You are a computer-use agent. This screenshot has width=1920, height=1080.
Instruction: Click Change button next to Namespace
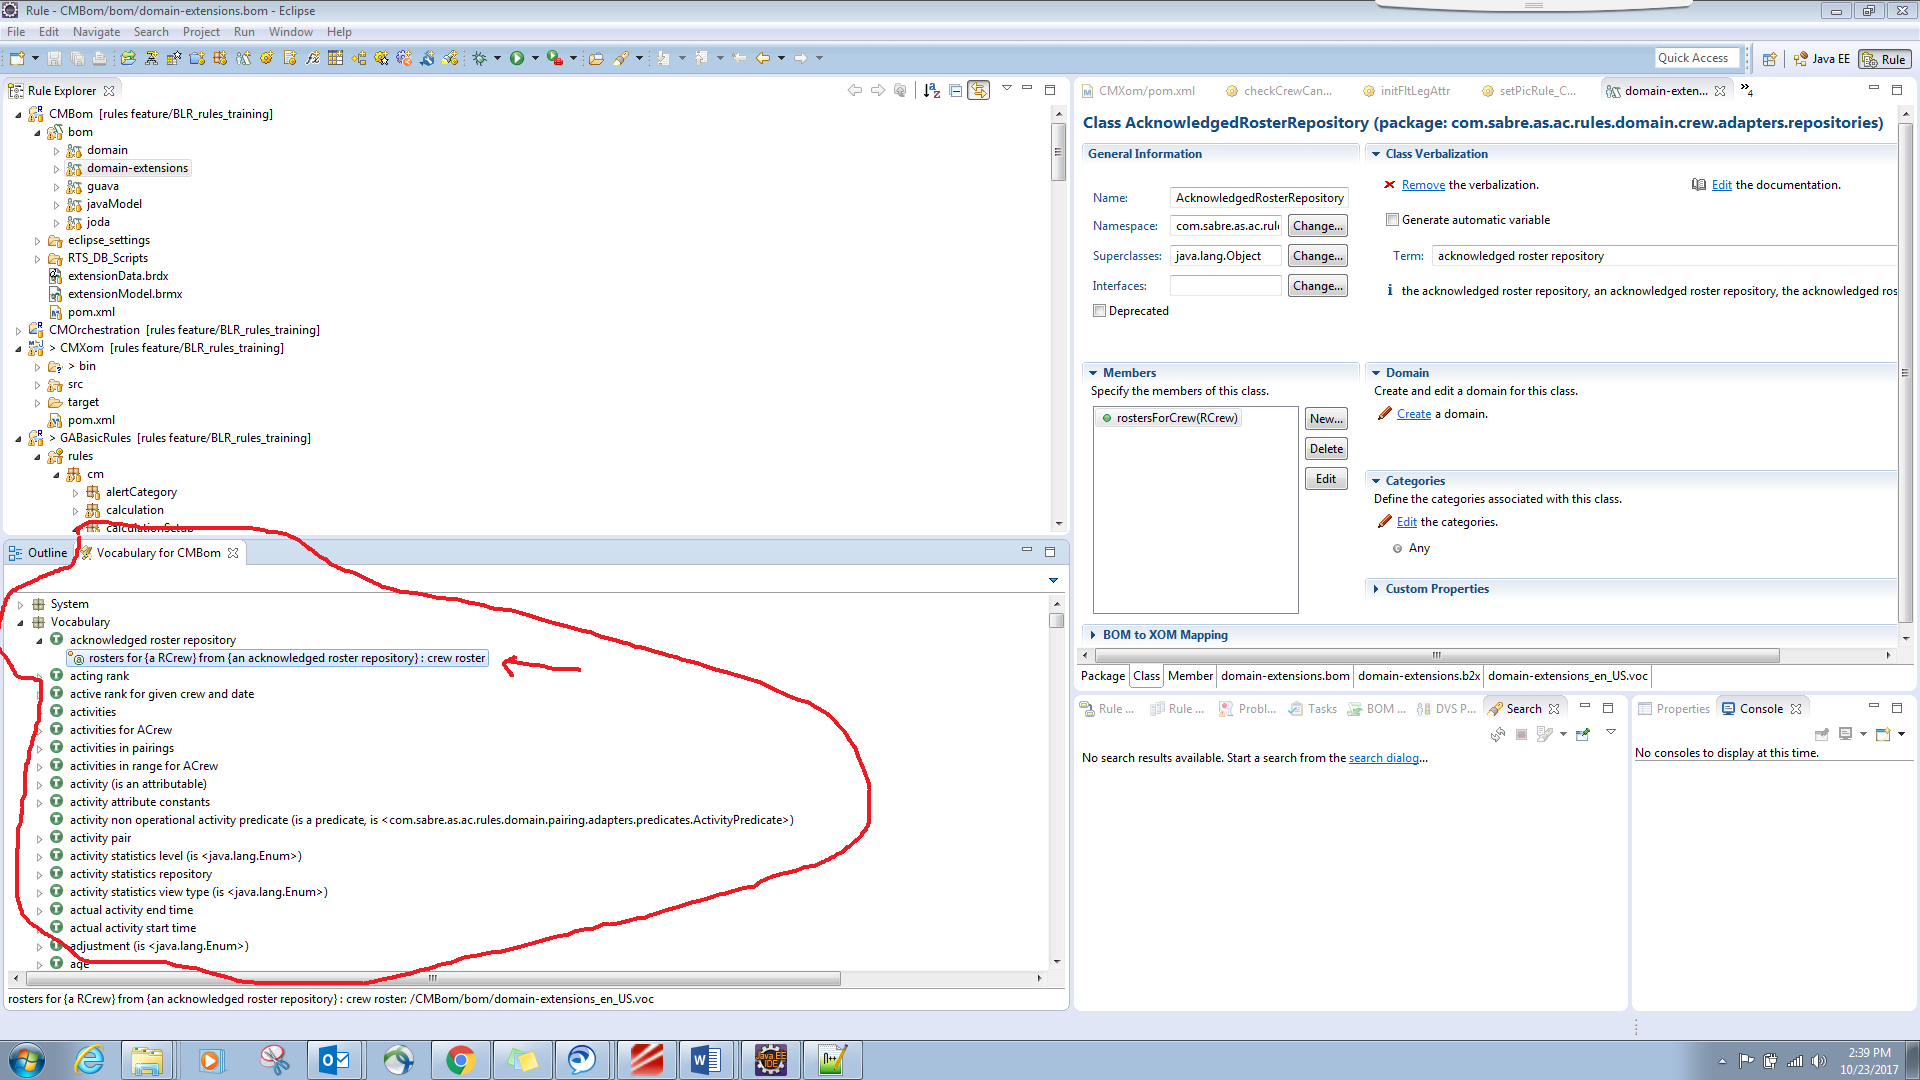click(x=1317, y=226)
